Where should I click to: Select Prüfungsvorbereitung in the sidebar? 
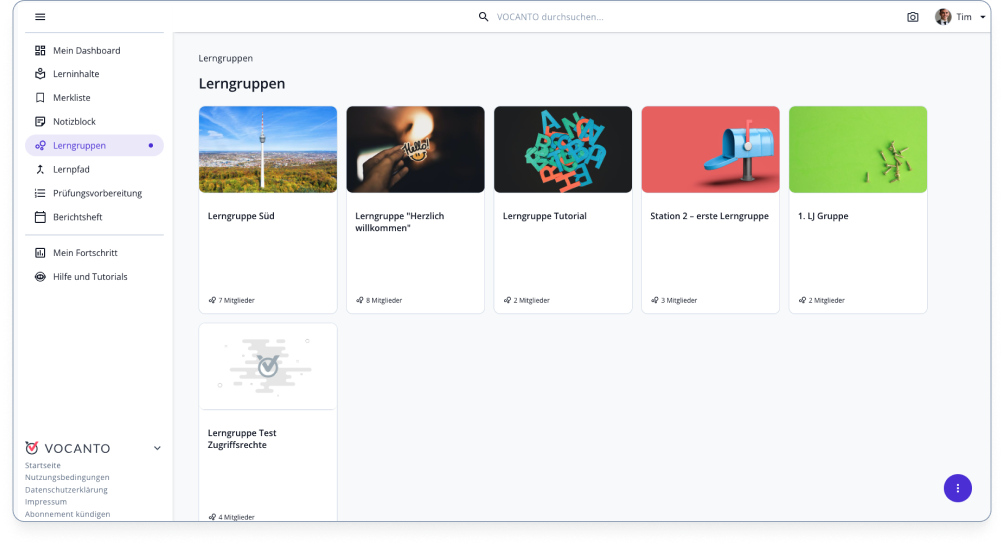click(x=97, y=193)
